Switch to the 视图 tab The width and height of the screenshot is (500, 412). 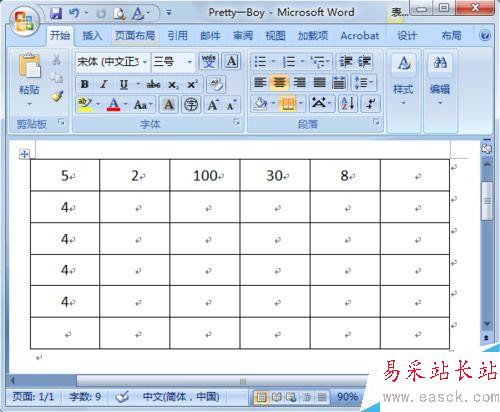(x=275, y=35)
